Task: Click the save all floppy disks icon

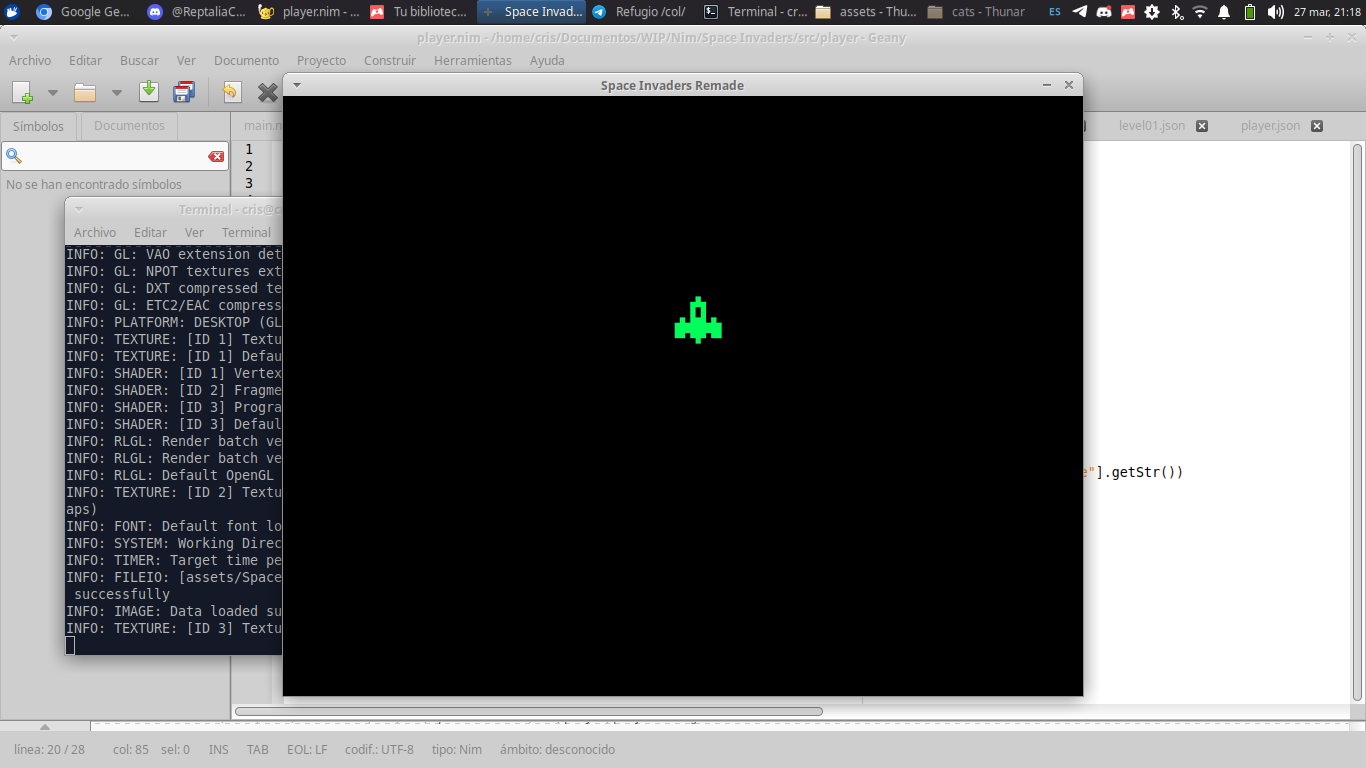Action: click(x=184, y=93)
